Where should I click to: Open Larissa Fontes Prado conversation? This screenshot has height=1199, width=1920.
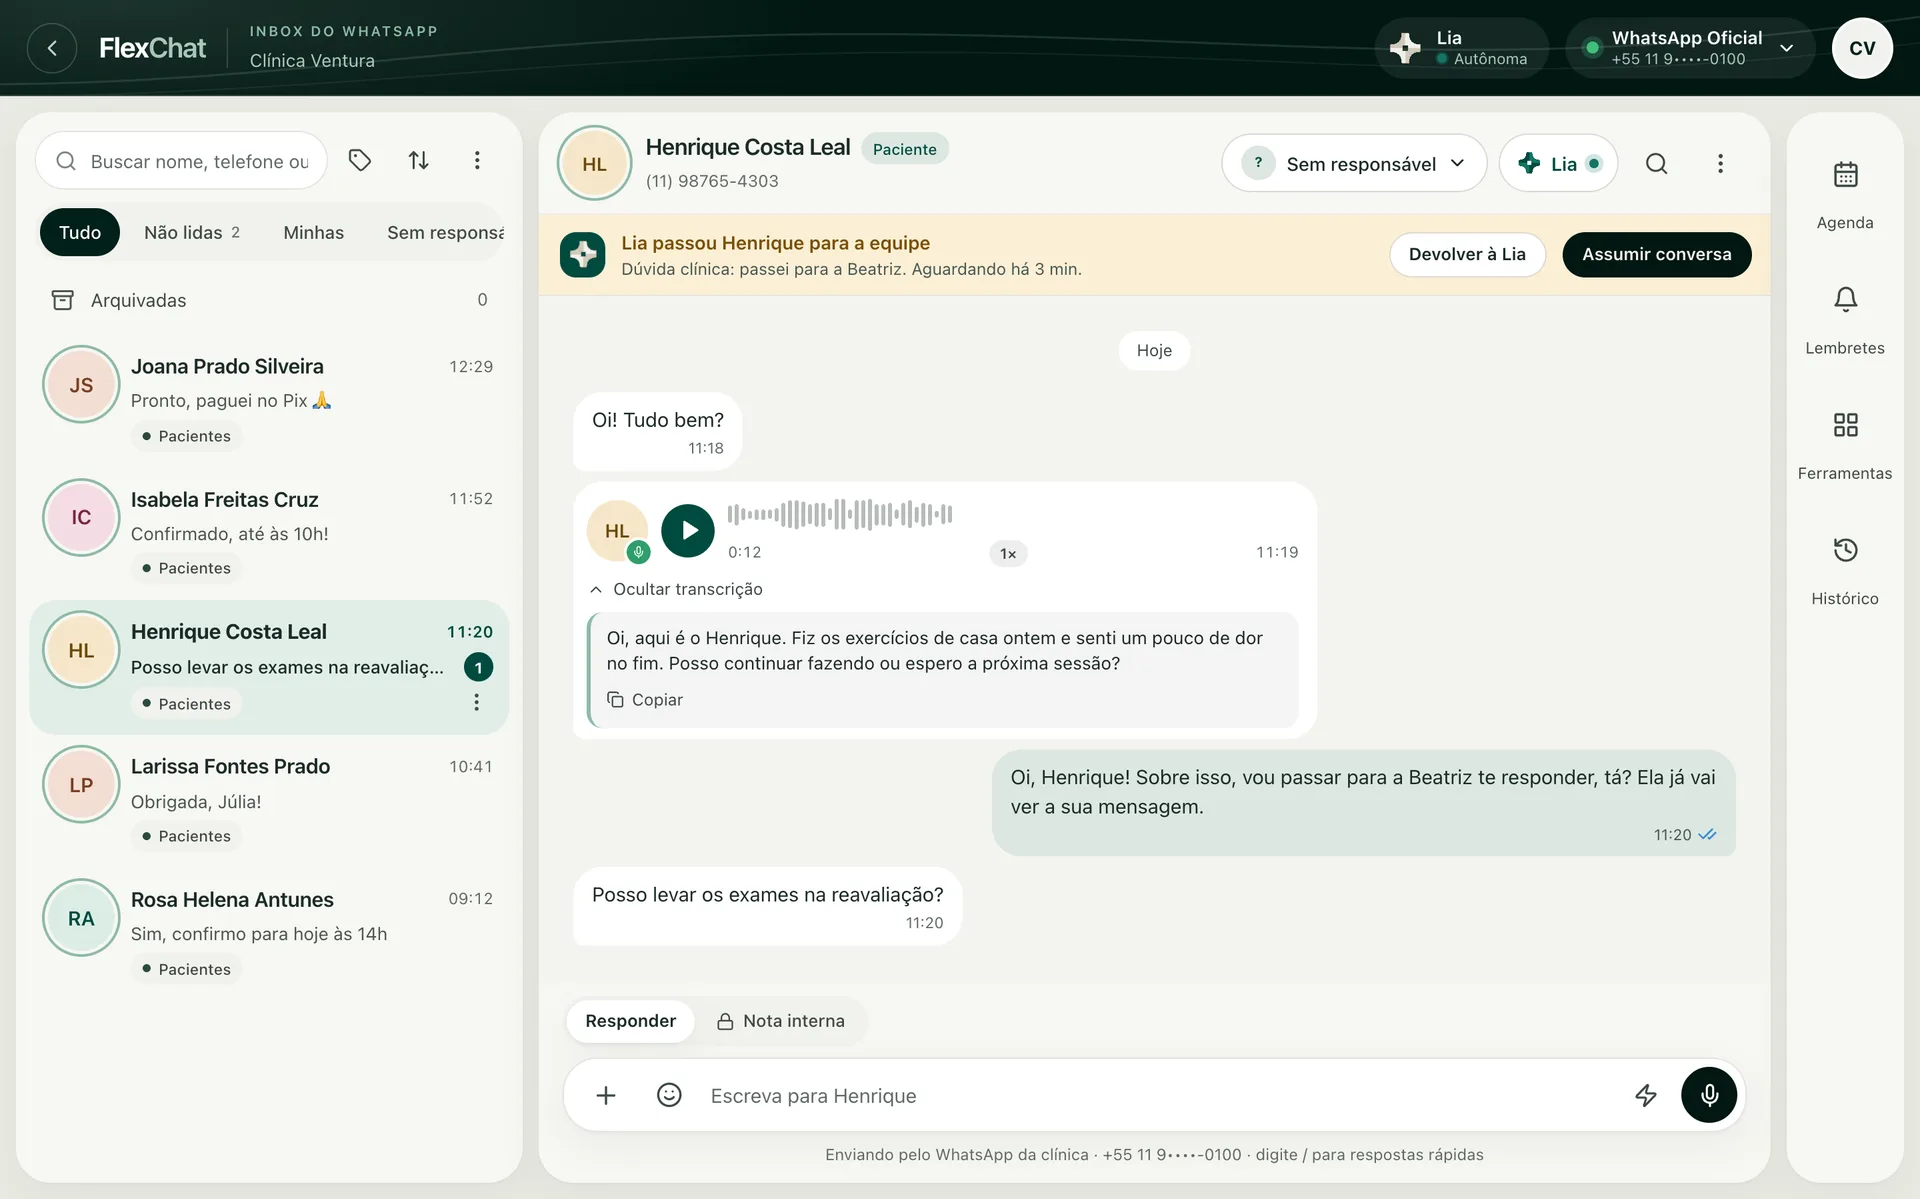click(269, 800)
